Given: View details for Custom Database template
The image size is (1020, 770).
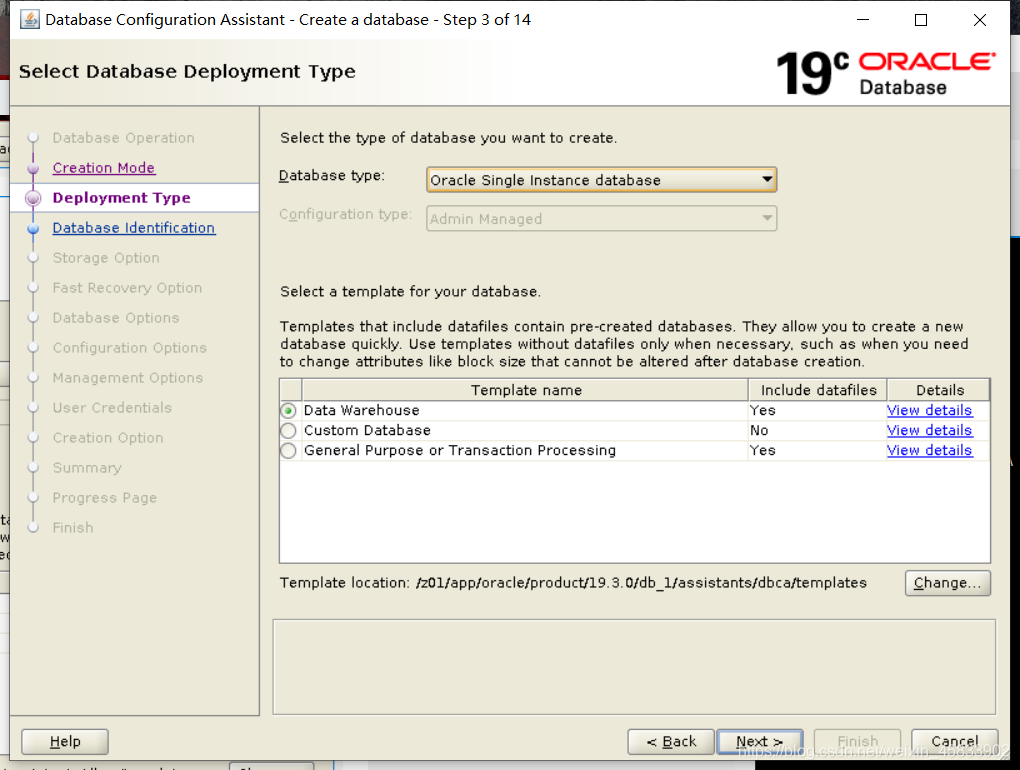Looking at the screenshot, I should pyautogui.click(x=929, y=431).
